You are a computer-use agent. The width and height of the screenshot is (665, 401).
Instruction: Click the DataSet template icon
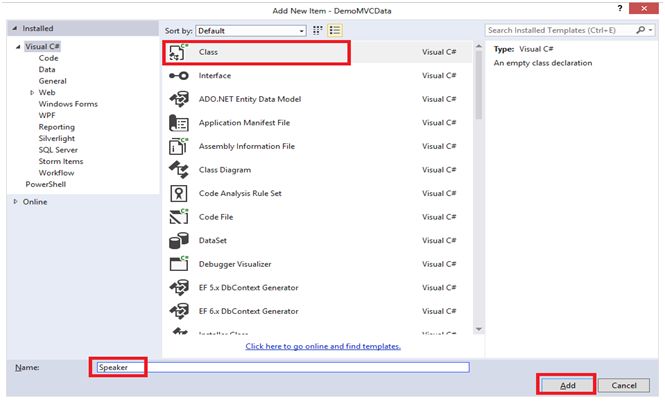pos(179,240)
